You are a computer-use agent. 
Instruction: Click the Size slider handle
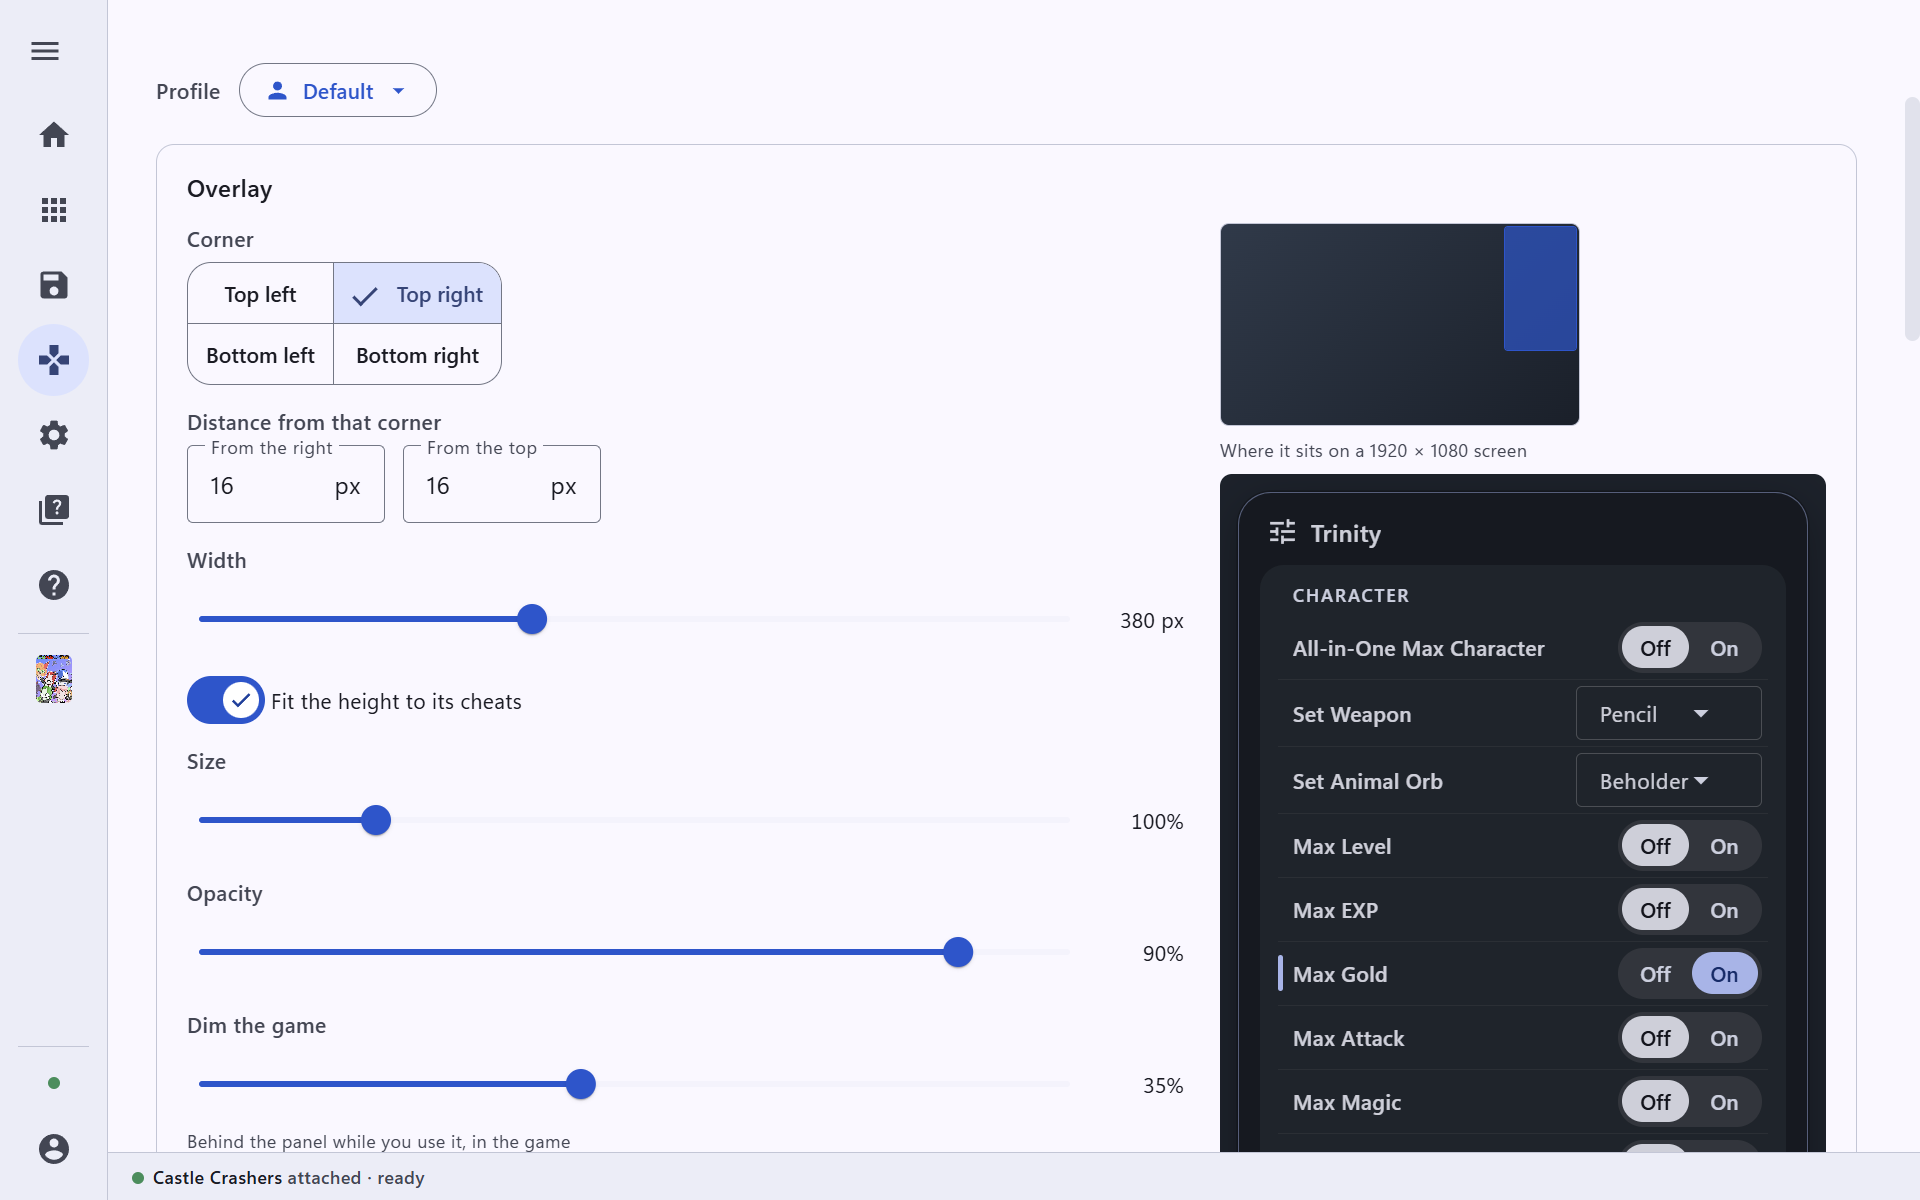click(376, 820)
